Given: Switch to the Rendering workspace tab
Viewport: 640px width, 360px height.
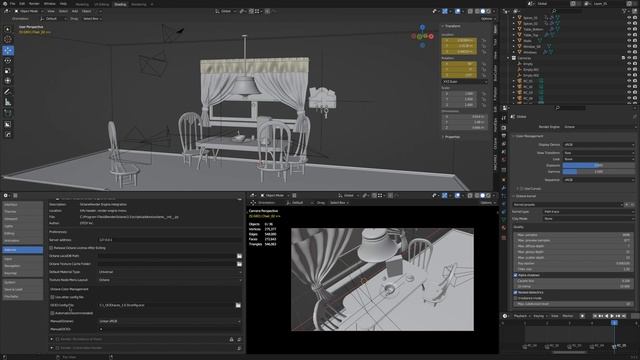Looking at the screenshot, I should tap(139, 4).
